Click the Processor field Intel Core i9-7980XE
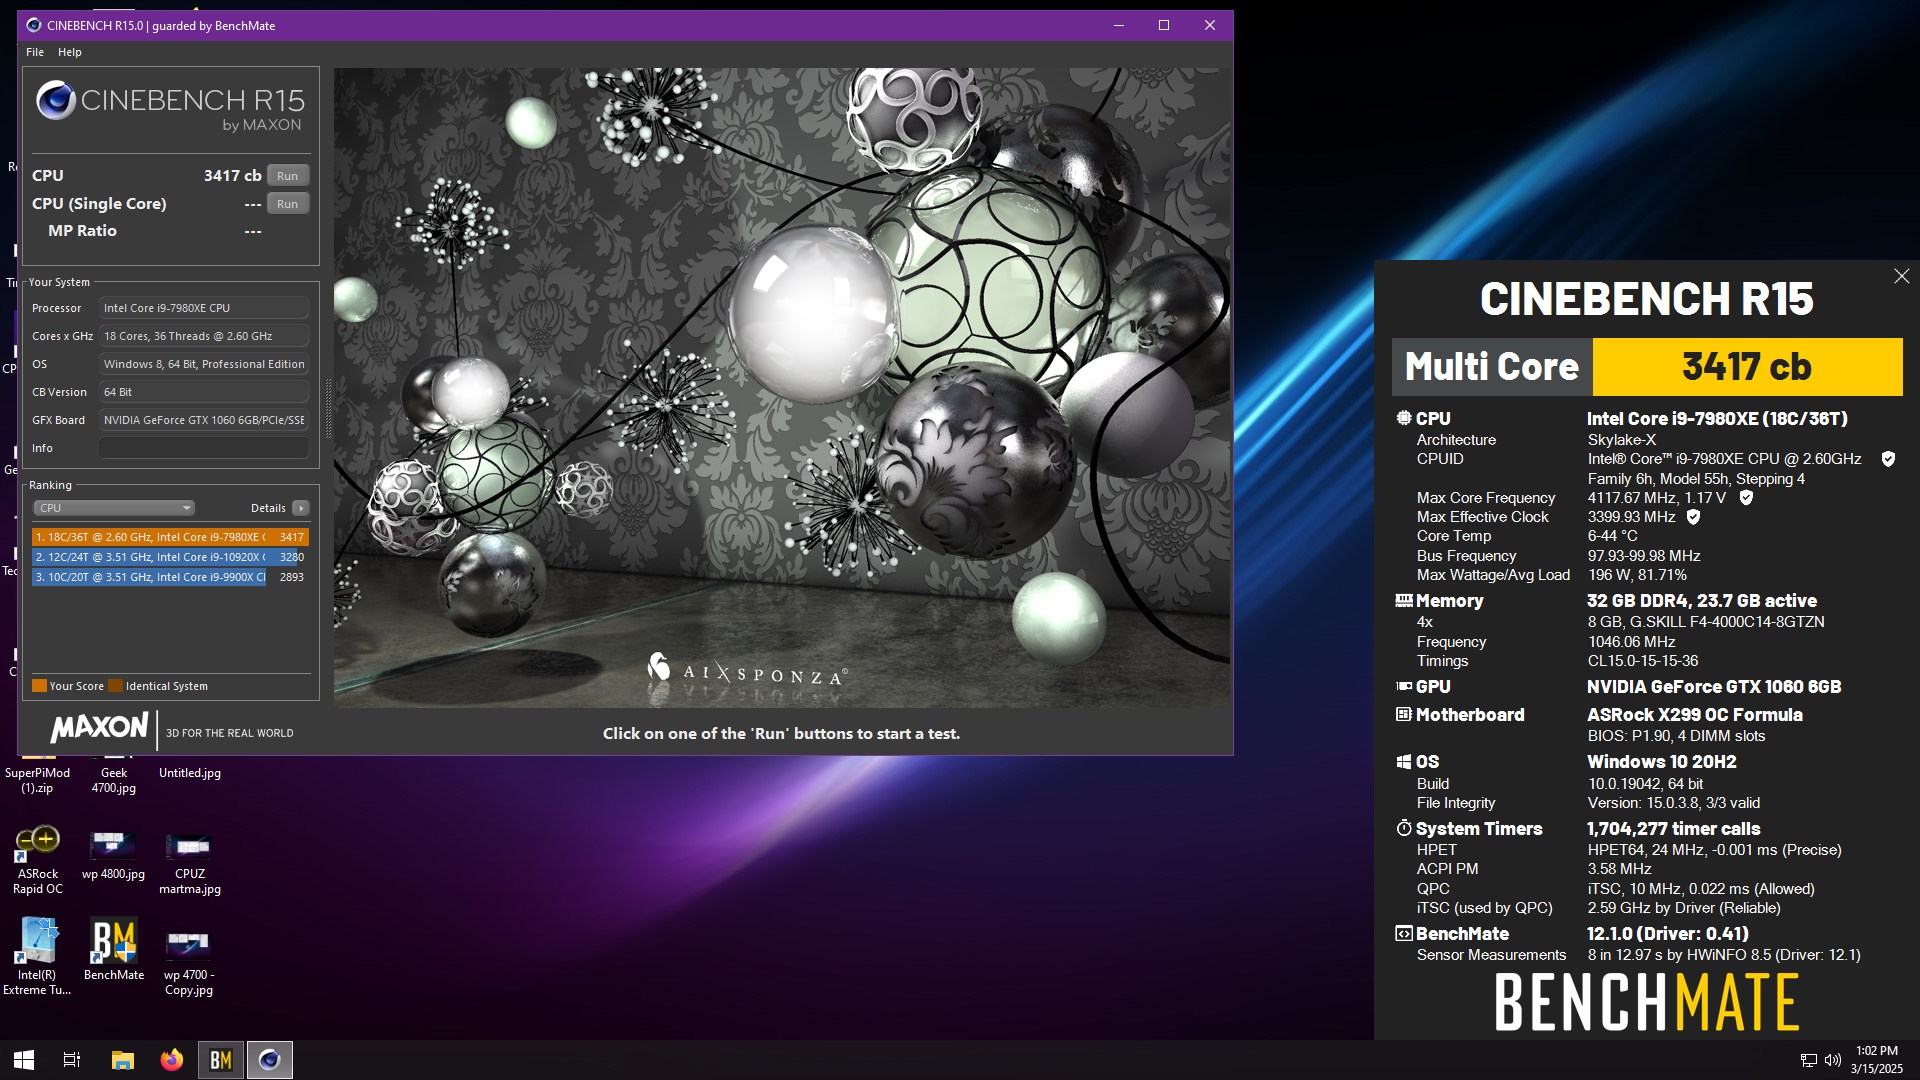The width and height of the screenshot is (1920, 1080). point(204,308)
